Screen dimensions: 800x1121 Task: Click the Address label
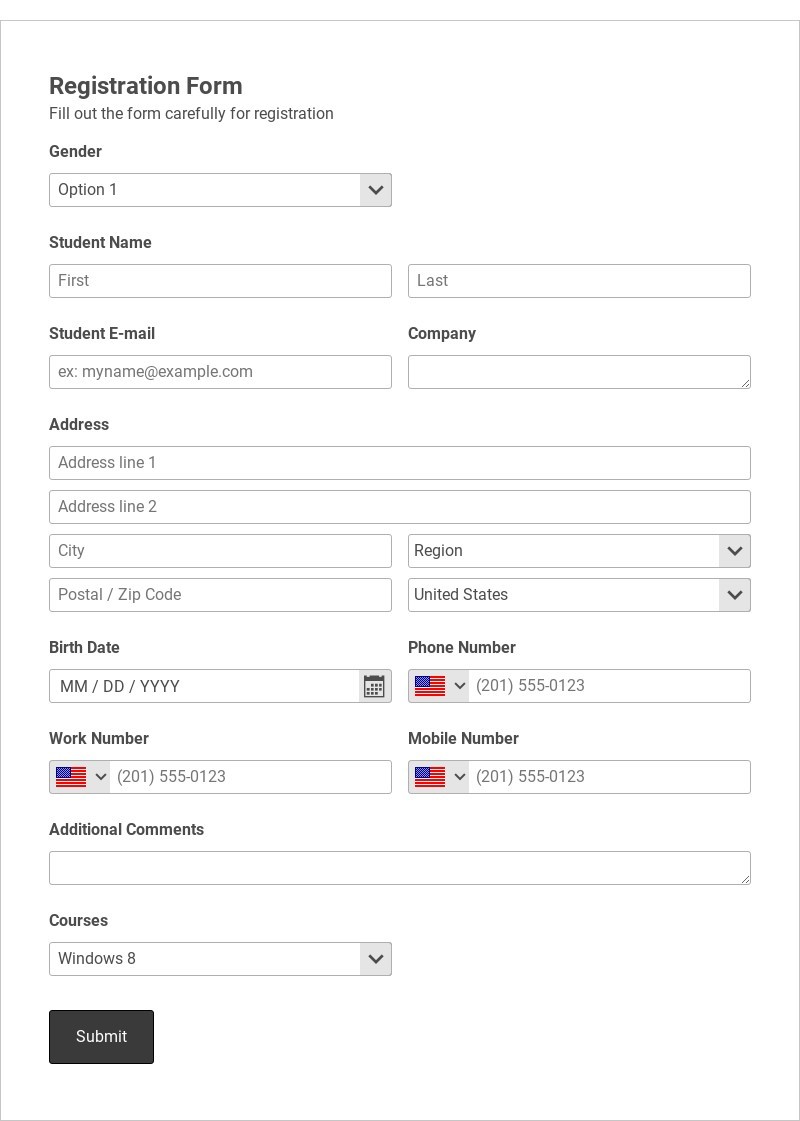(79, 425)
